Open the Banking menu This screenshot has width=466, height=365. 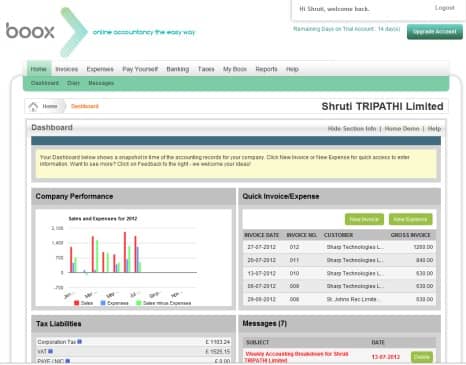click(x=178, y=69)
